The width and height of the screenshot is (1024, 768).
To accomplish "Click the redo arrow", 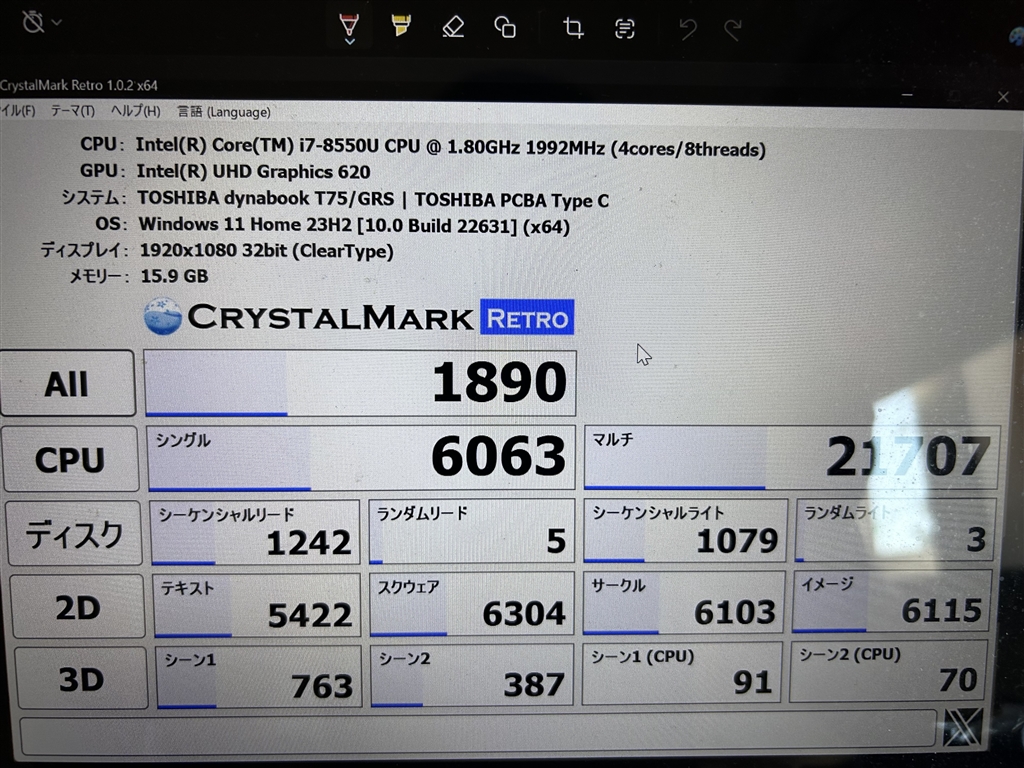I will [x=733, y=29].
